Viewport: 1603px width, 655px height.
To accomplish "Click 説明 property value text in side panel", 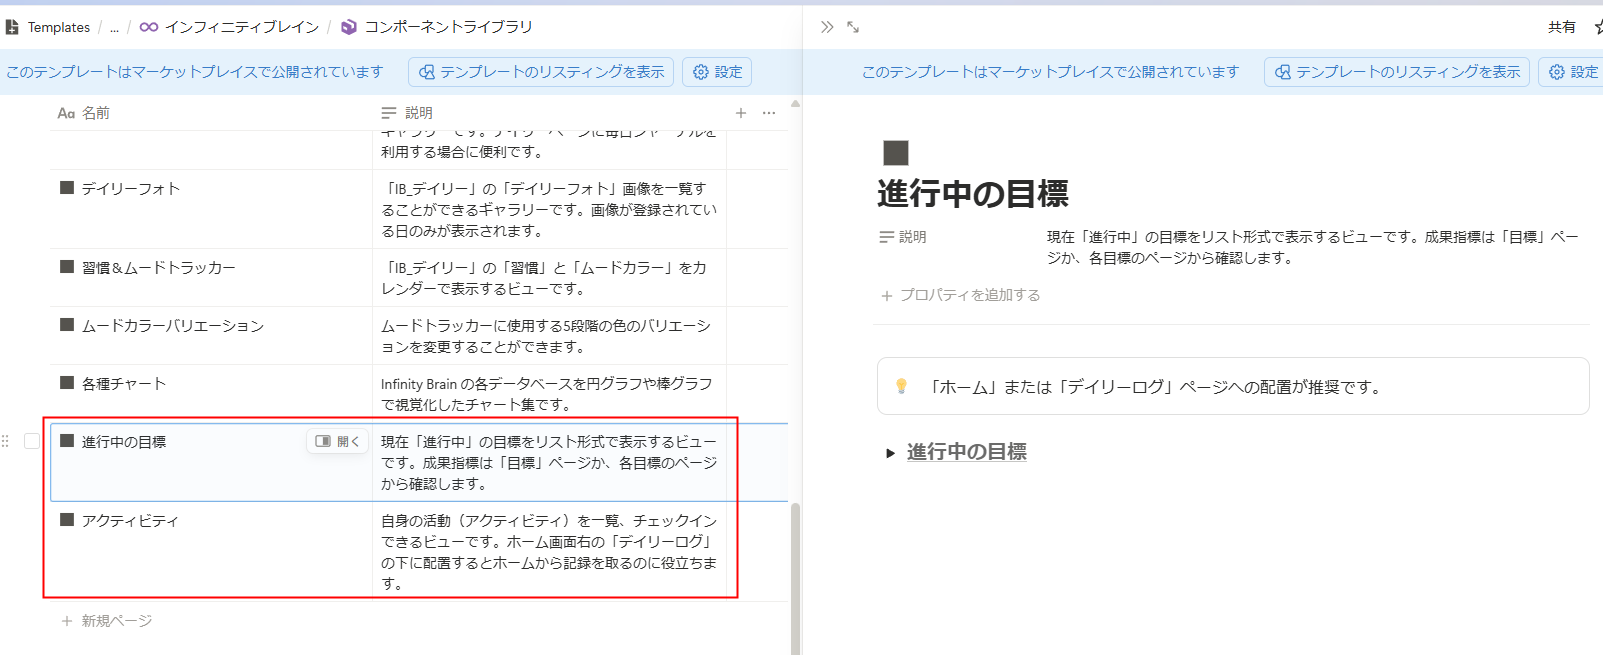I will click(1313, 247).
